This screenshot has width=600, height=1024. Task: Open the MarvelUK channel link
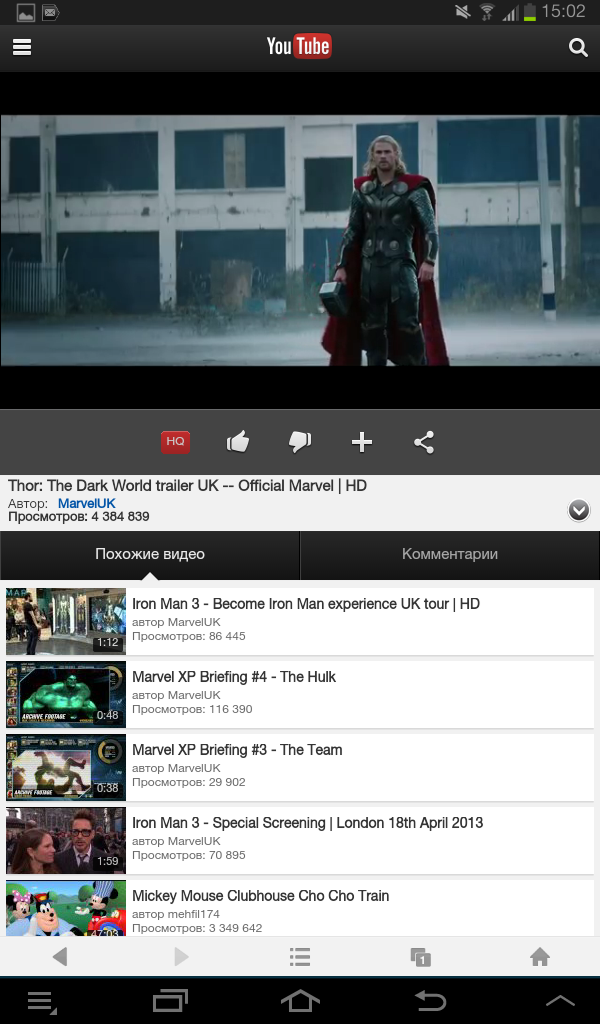pos(86,503)
